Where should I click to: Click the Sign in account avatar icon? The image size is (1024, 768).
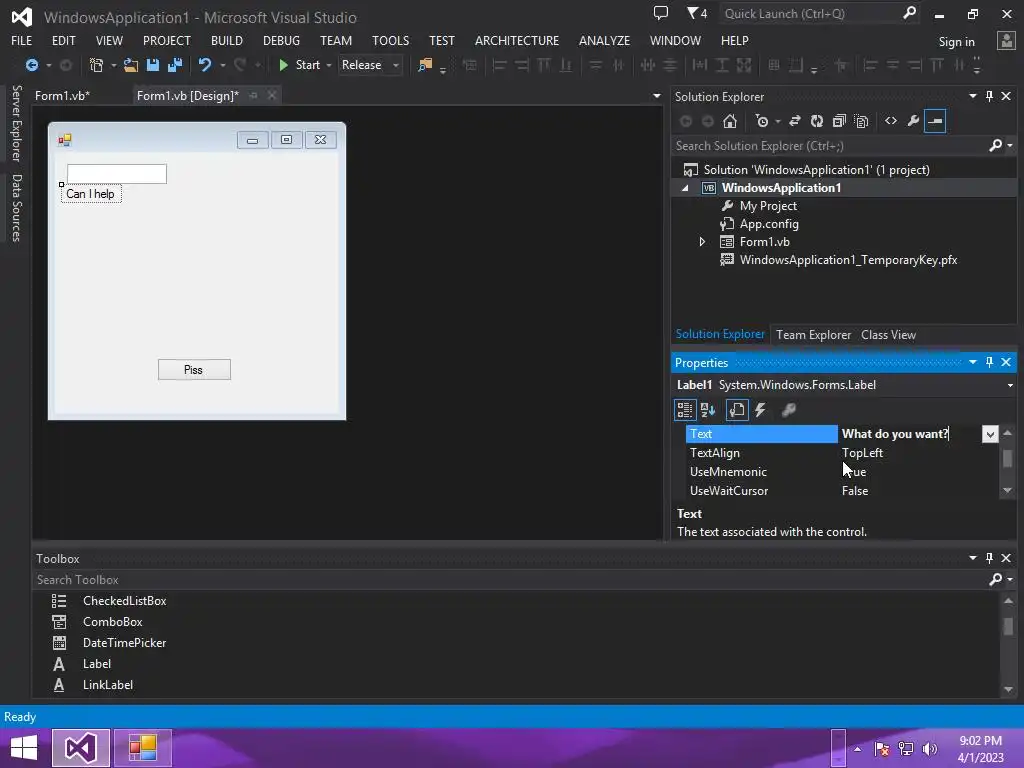point(1006,40)
